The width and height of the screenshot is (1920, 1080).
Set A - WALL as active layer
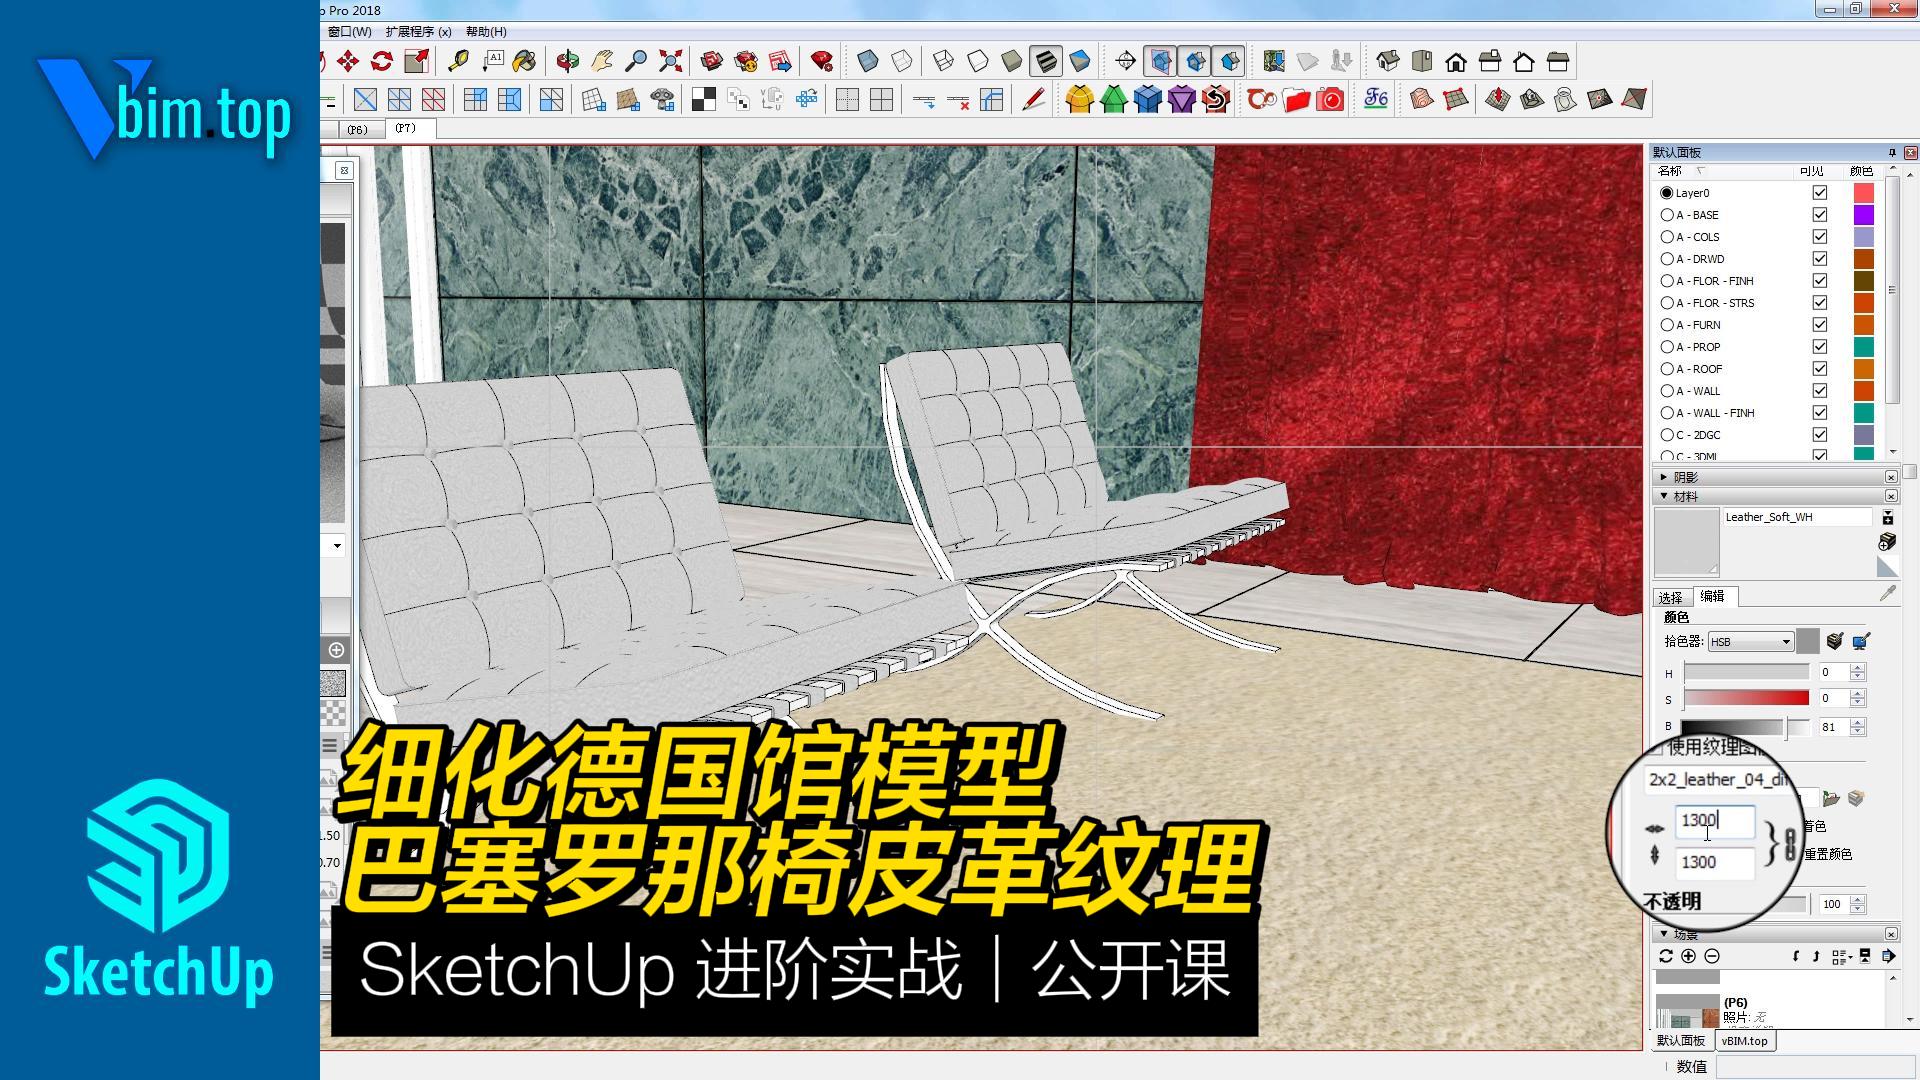click(1666, 391)
